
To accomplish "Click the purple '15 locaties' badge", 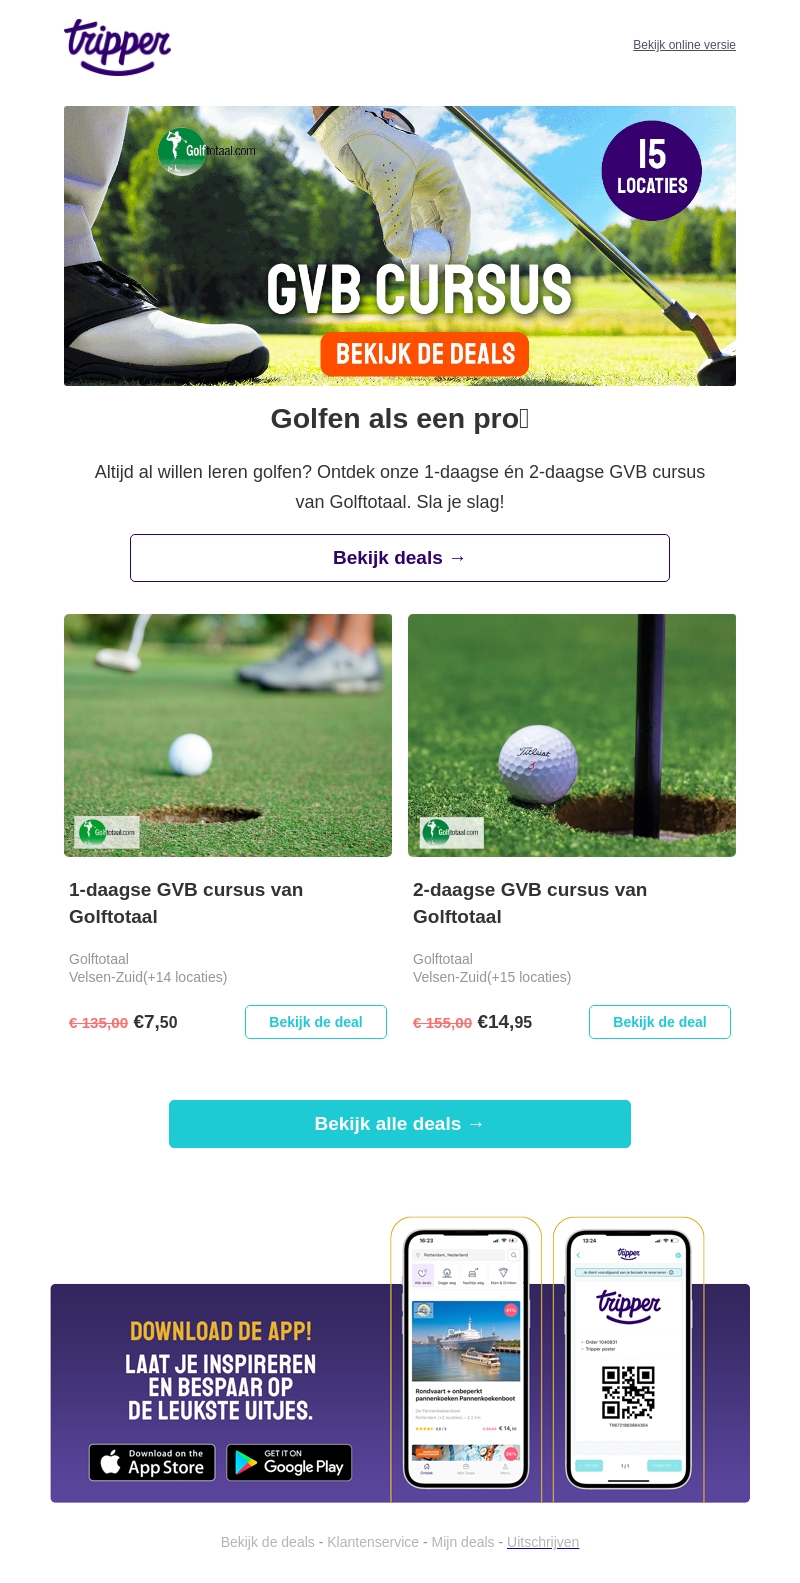I will pyautogui.click(x=652, y=170).
